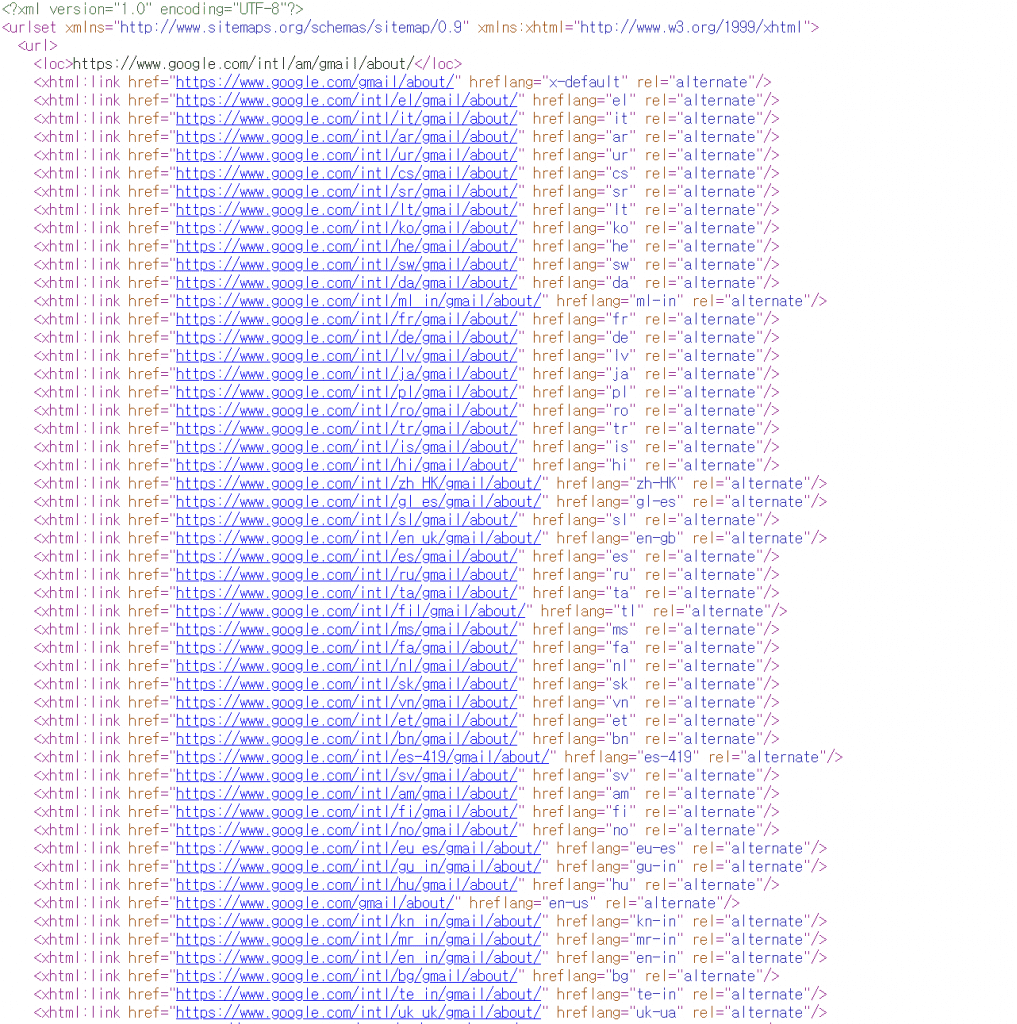Screen dimensions: 1017x1024
Task: Follow the intl/en_uk/gmail/about link
Action: click(x=359, y=539)
